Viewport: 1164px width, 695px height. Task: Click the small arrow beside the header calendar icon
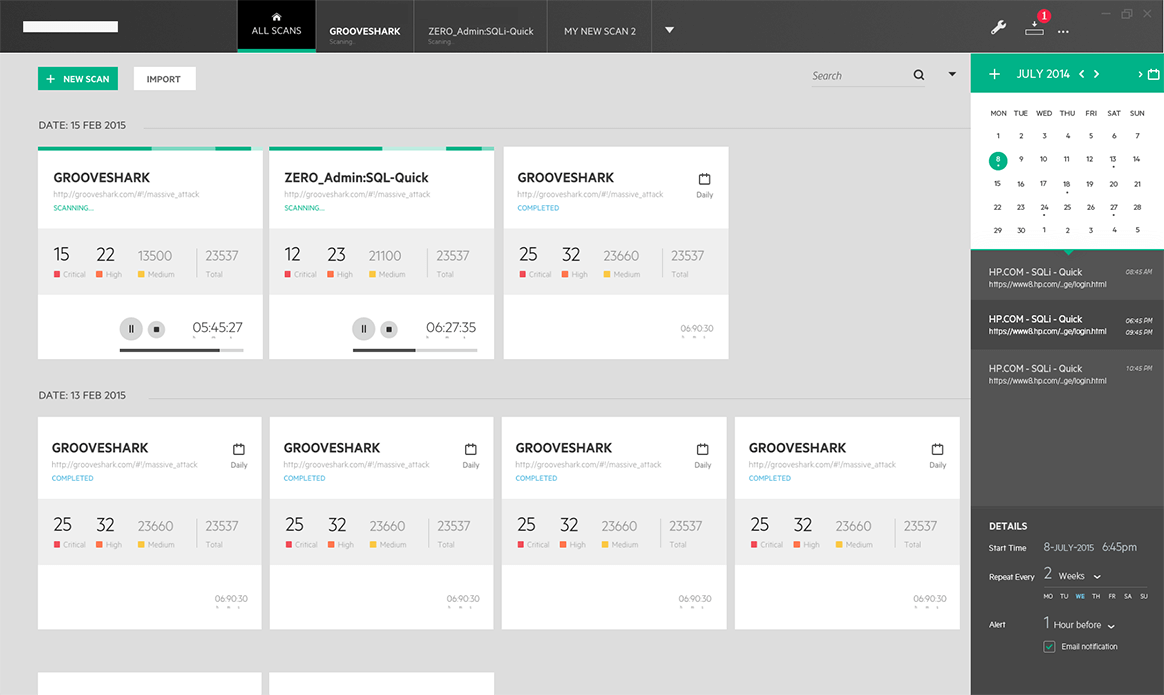tap(1140, 74)
